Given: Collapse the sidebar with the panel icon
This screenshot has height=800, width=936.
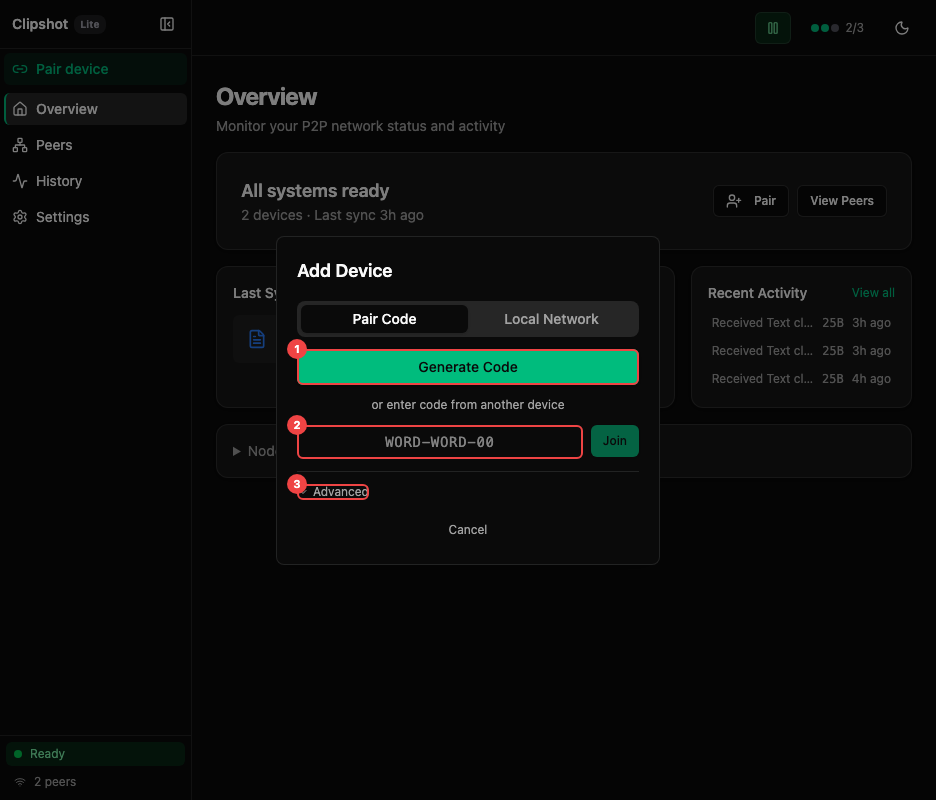Looking at the screenshot, I should (x=166, y=24).
